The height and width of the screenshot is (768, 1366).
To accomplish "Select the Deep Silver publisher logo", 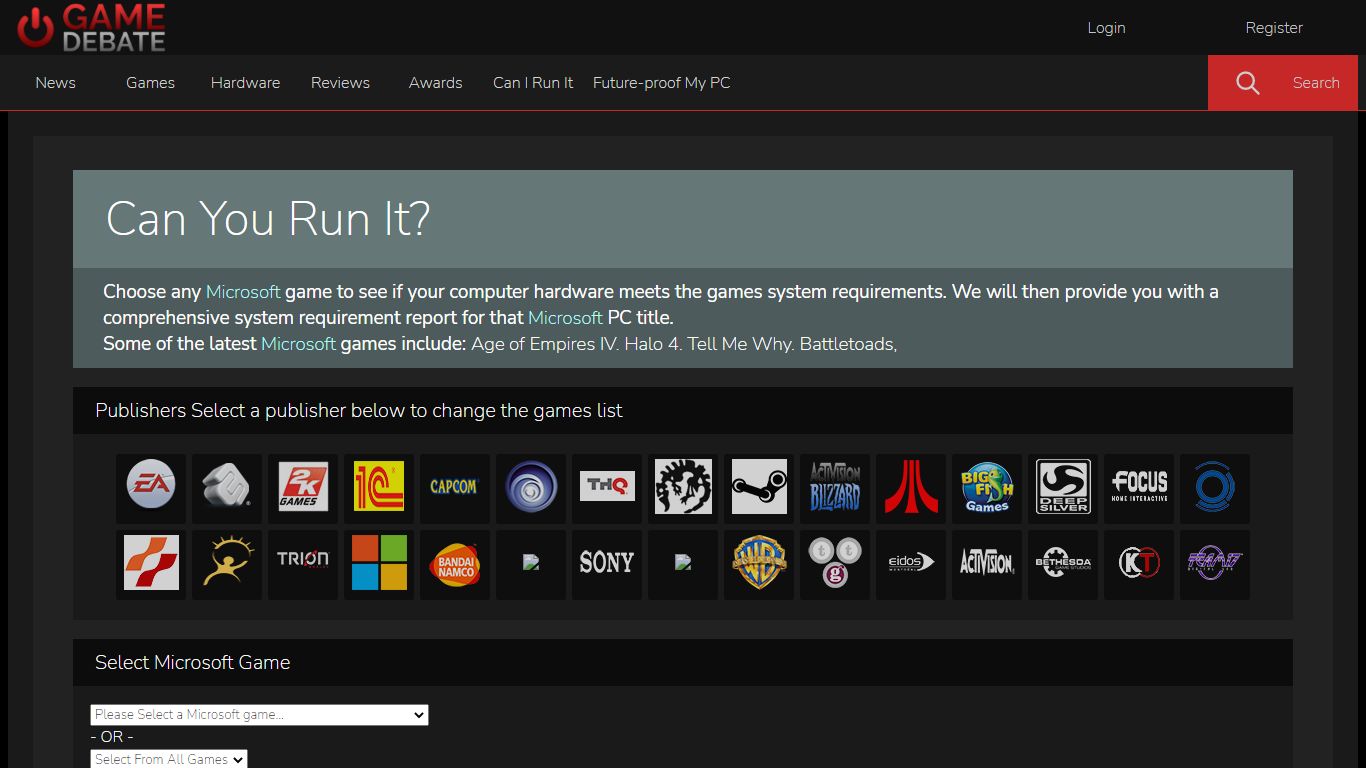I will tap(1063, 487).
